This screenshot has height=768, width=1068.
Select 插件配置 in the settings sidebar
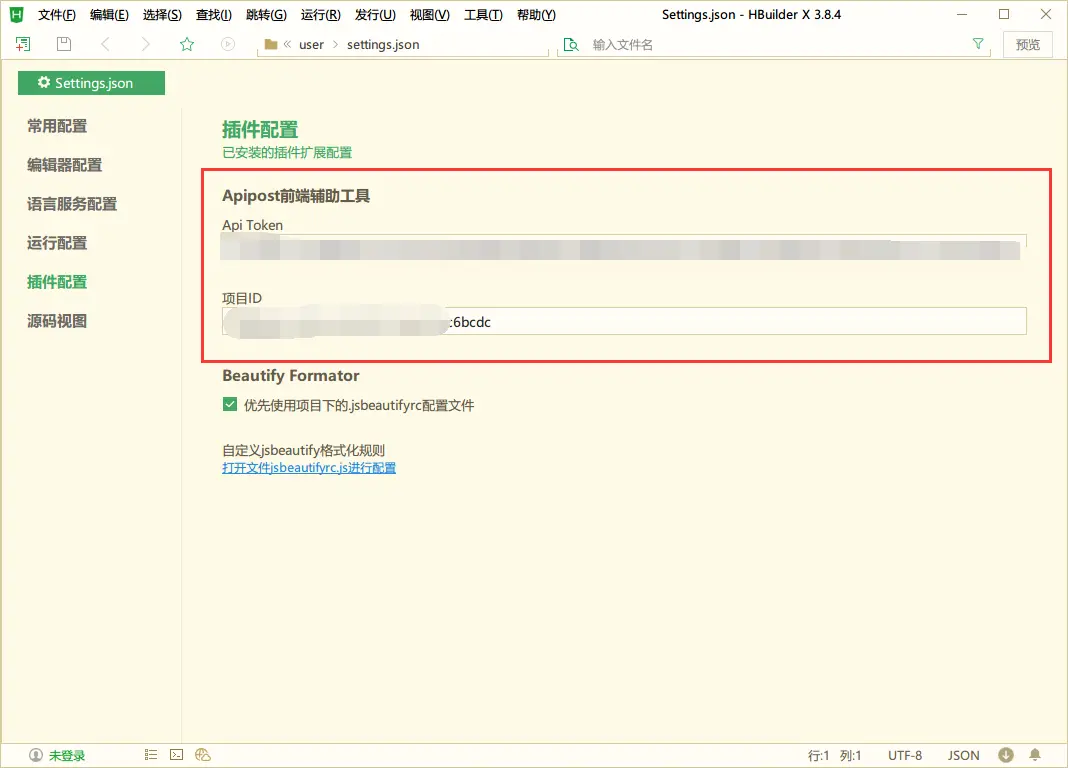57,282
